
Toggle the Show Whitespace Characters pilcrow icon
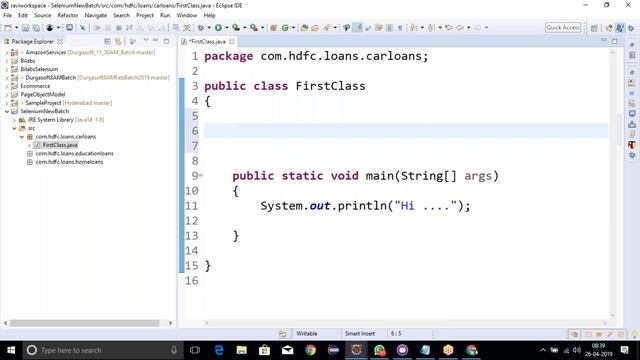click(x=400, y=28)
